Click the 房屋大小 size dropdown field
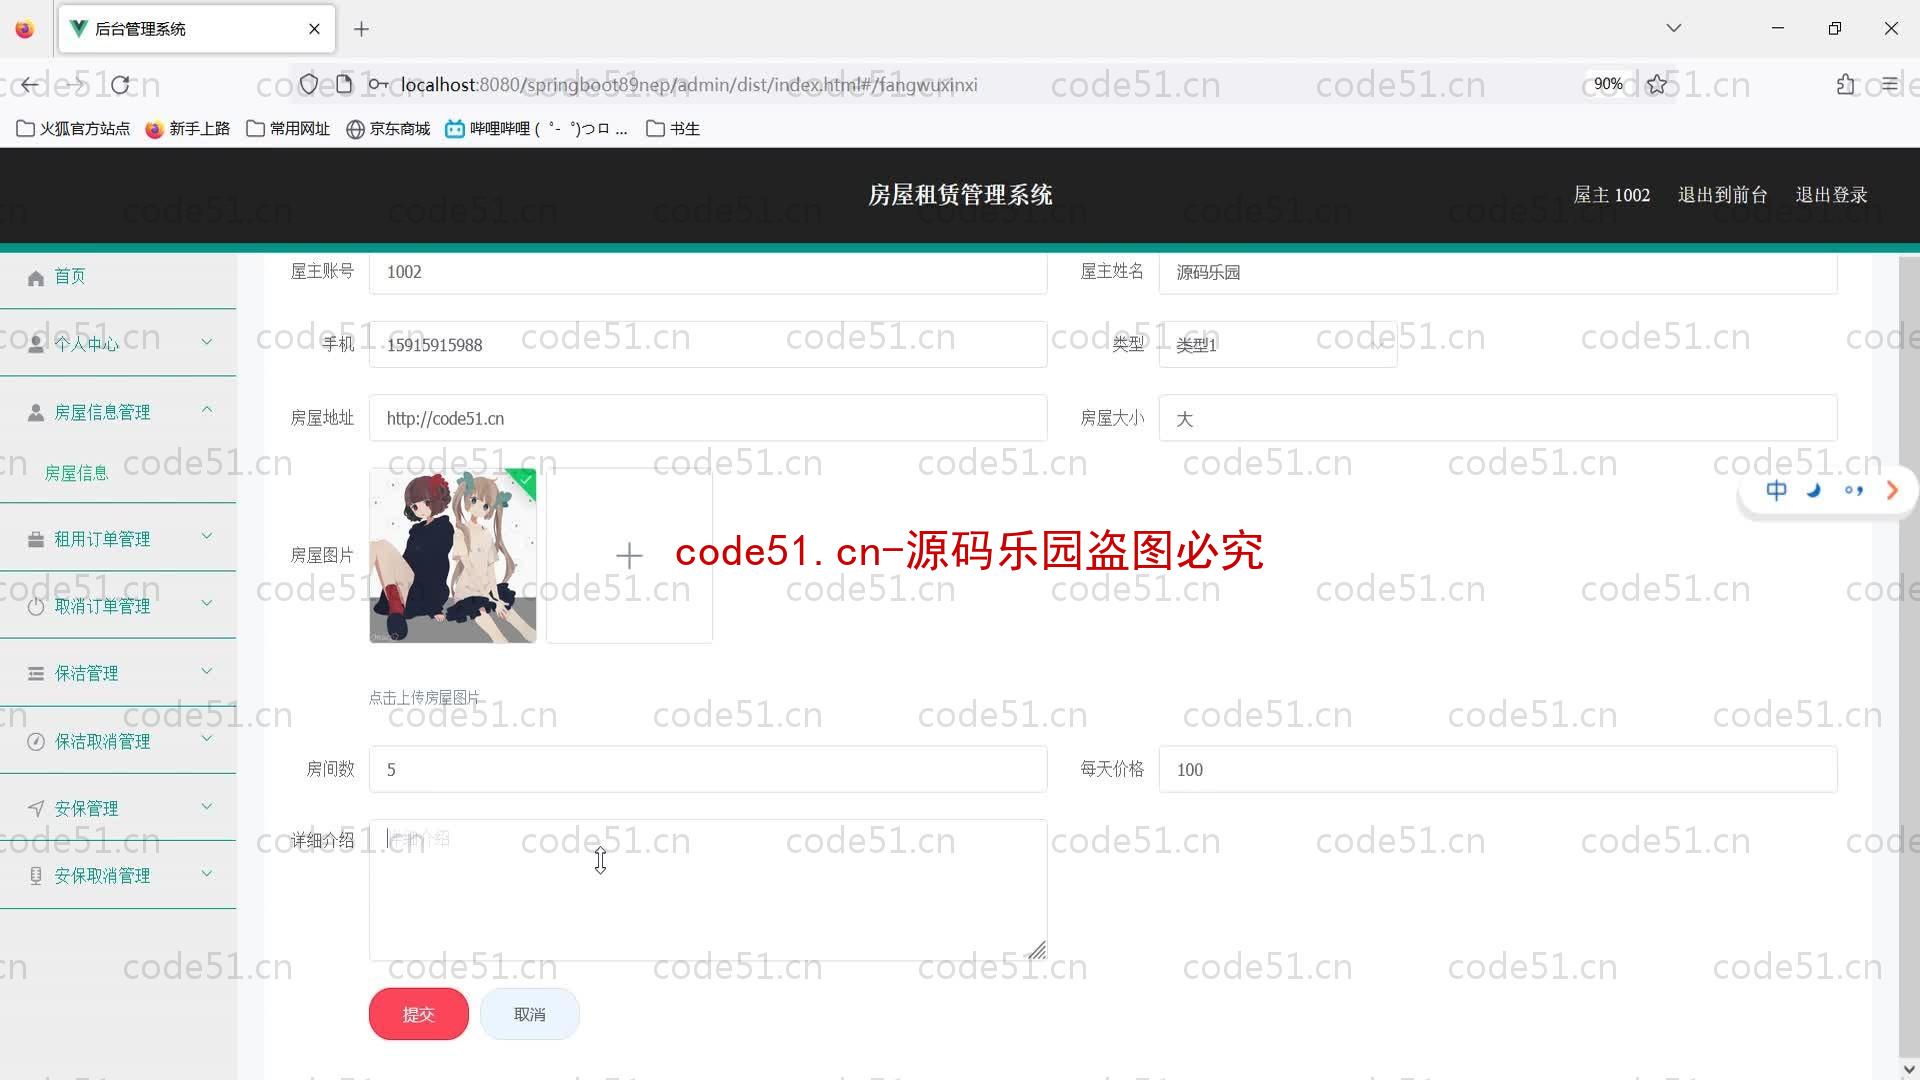The image size is (1920, 1080). [x=1495, y=418]
